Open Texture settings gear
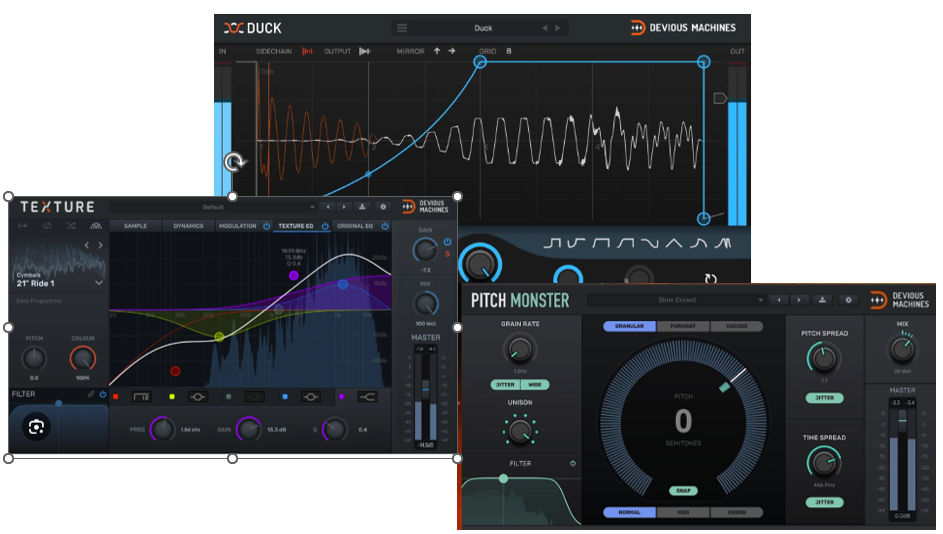 (382, 207)
